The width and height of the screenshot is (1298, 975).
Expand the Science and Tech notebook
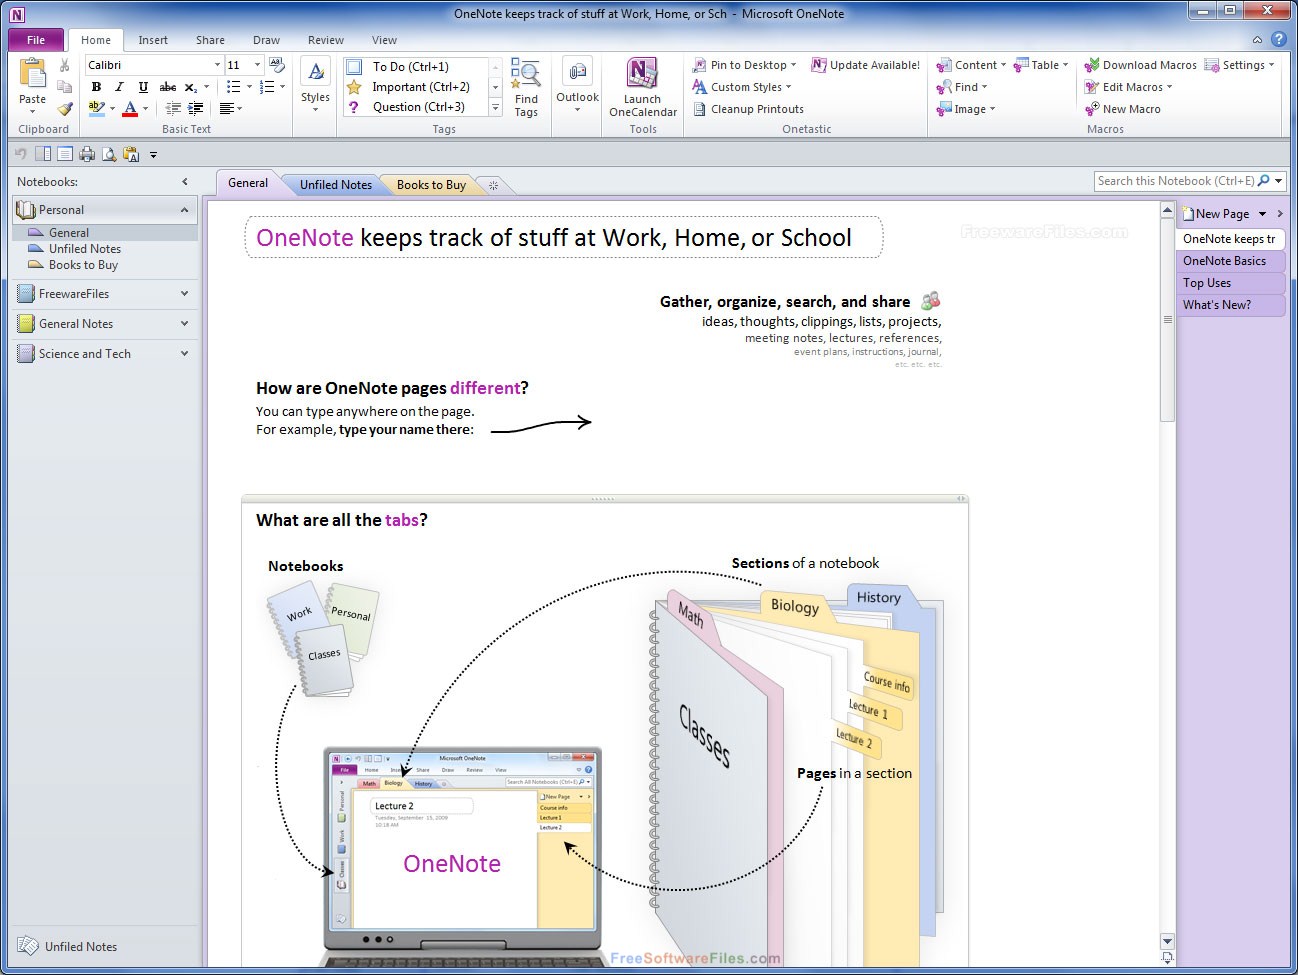[185, 354]
